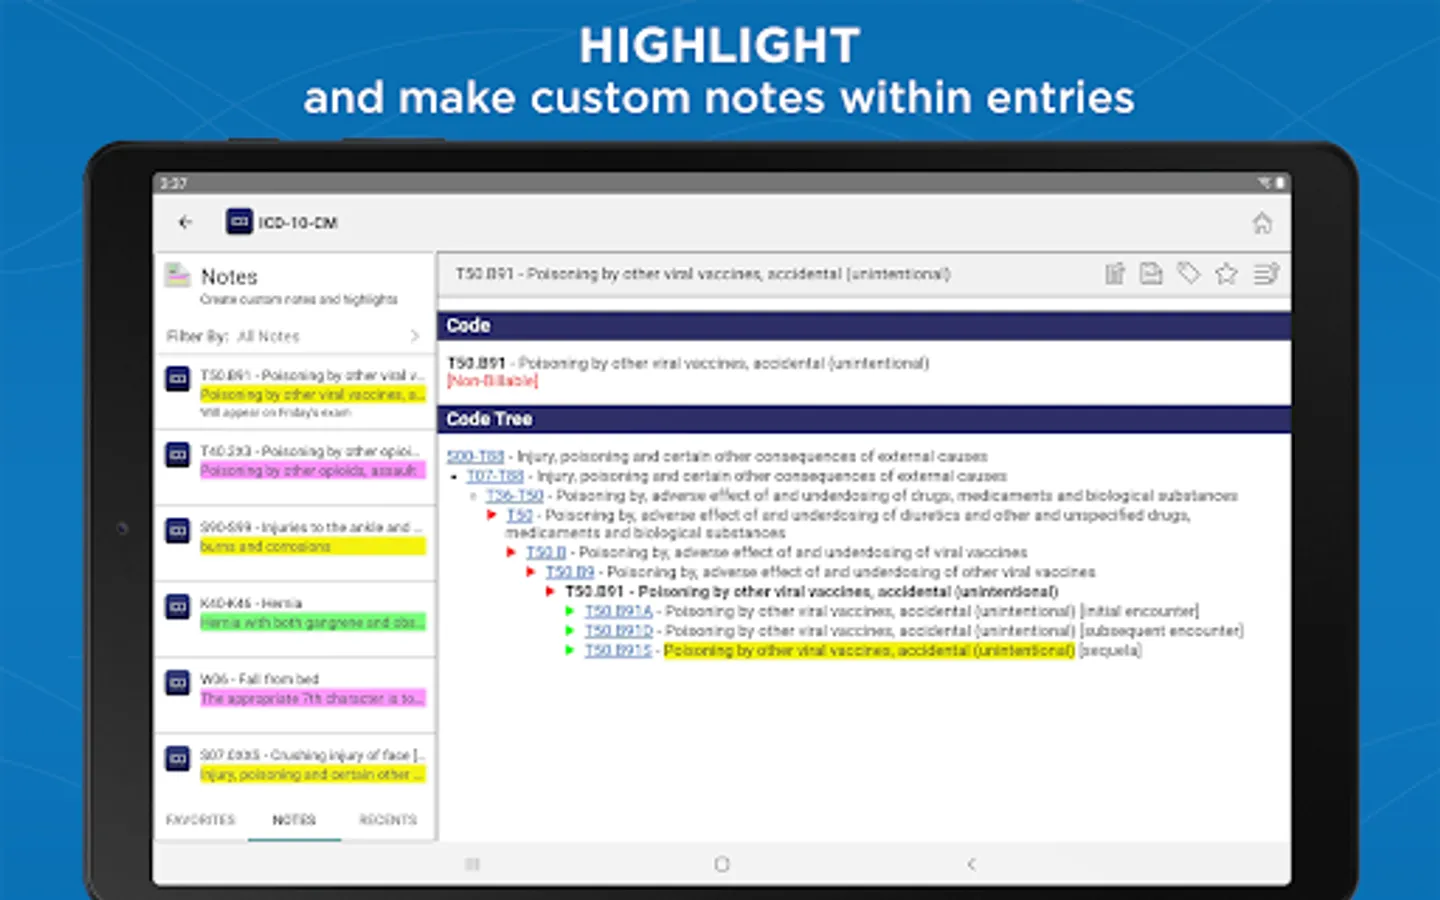The width and height of the screenshot is (1440, 900).
Task: Open the T50.B code link
Action: pos(546,552)
